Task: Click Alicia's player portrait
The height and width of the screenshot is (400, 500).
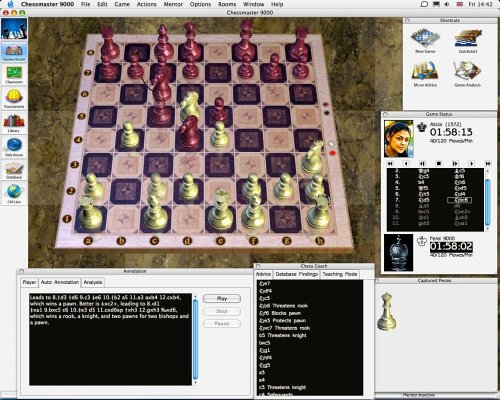Action: (x=399, y=139)
